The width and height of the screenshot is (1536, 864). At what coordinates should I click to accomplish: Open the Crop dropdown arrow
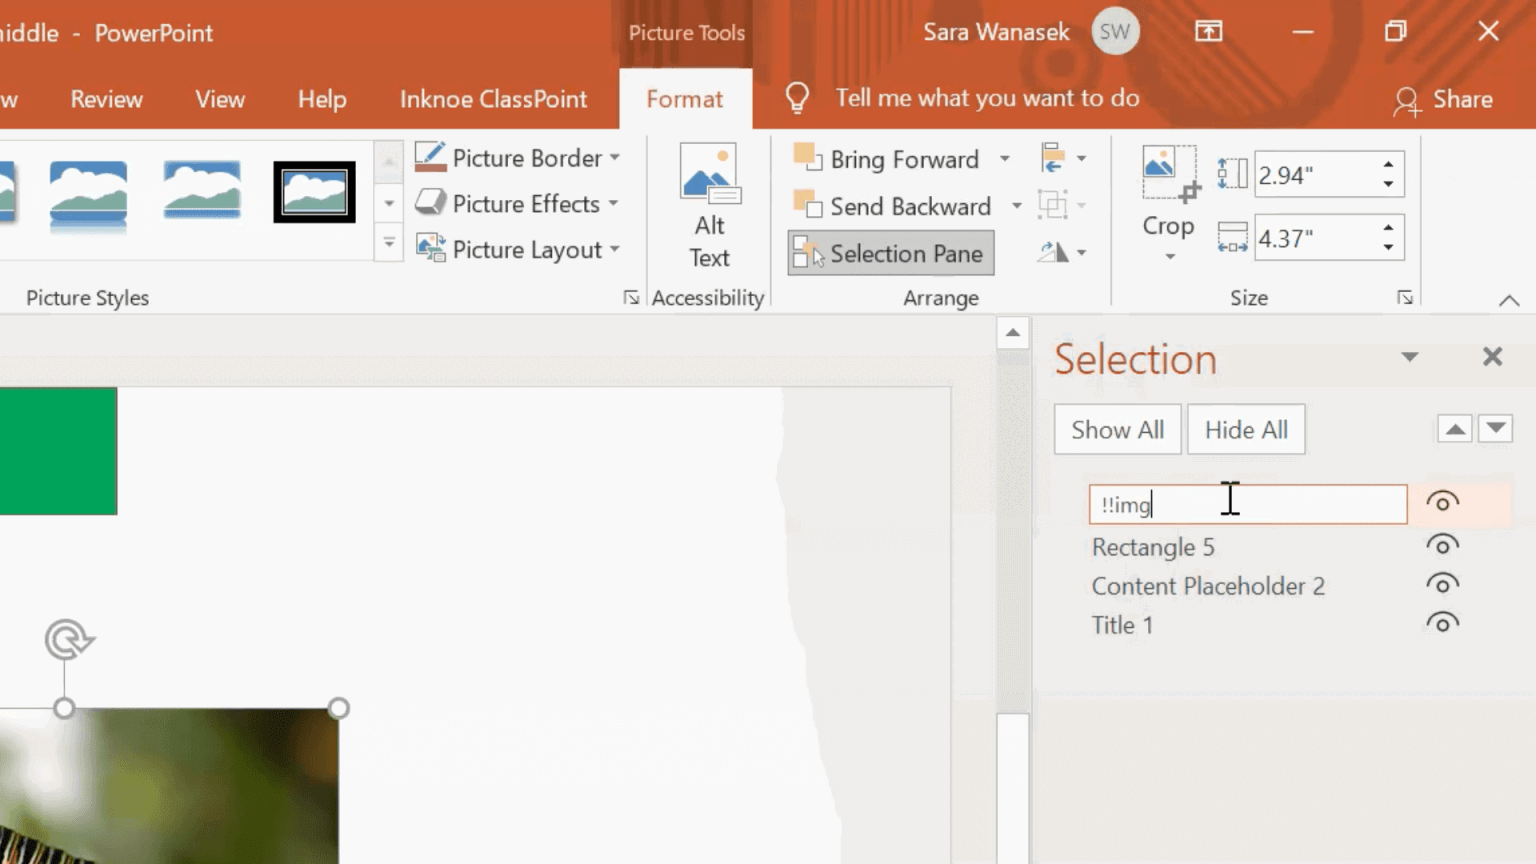(1168, 256)
